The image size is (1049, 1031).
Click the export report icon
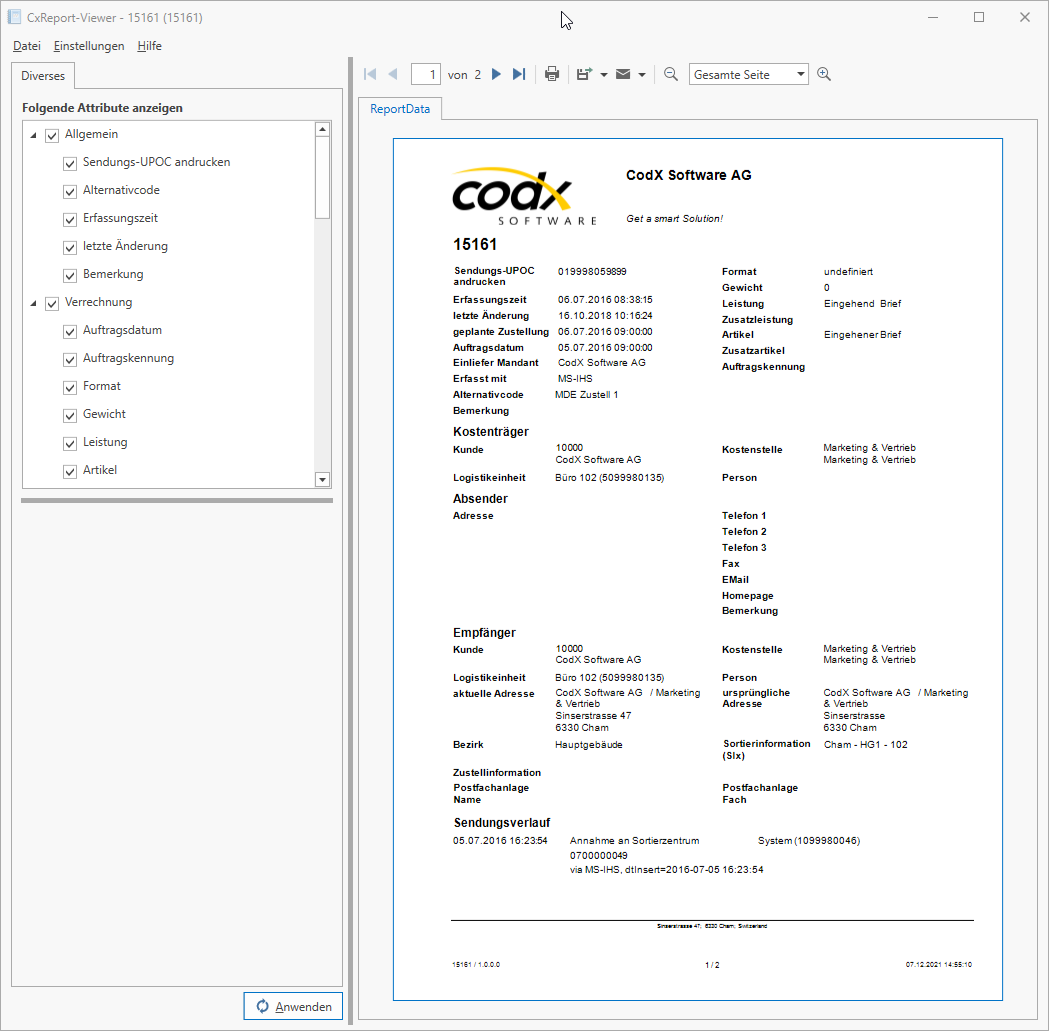pos(585,74)
